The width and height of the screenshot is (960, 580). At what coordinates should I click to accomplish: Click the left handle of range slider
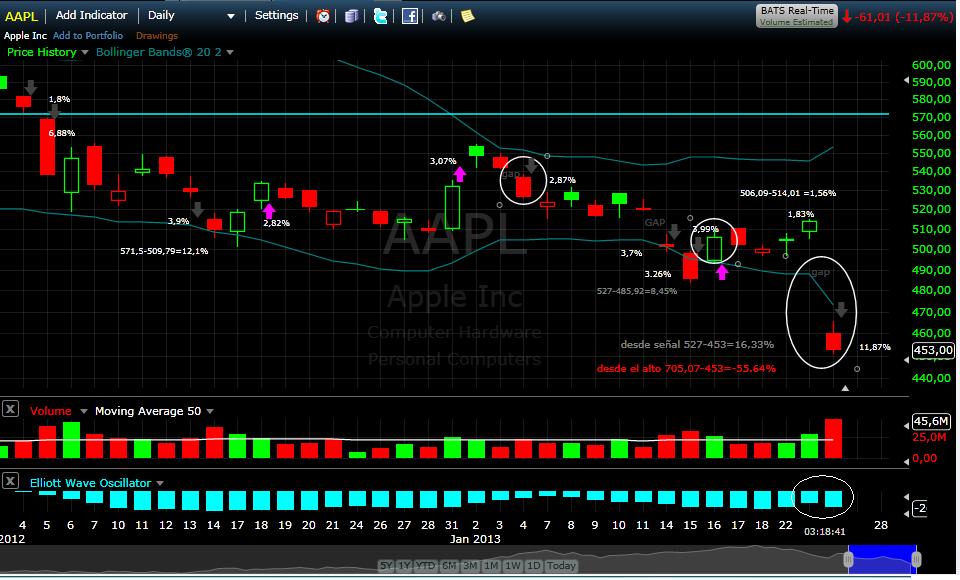tap(849, 561)
